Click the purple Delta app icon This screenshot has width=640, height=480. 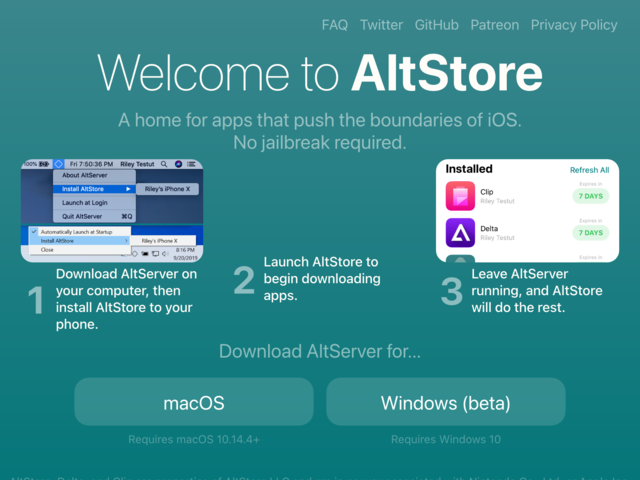[460, 233]
